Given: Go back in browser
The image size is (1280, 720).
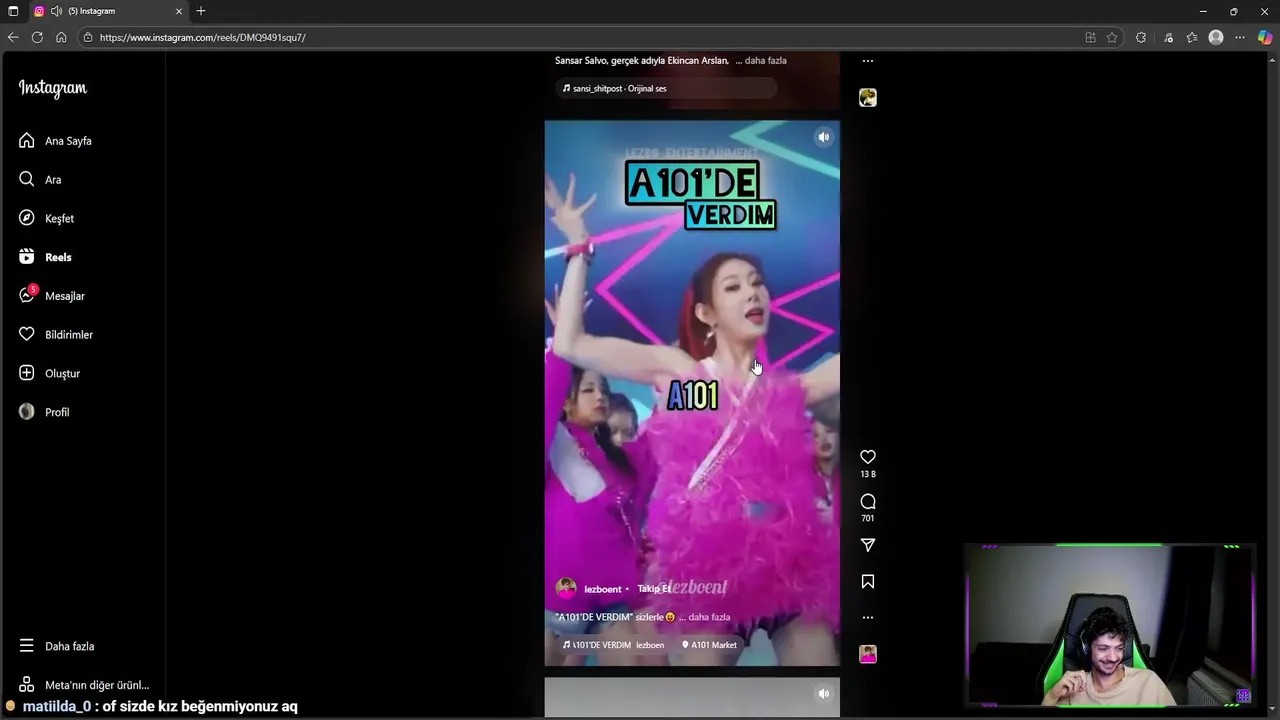Looking at the screenshot, I should [13, 37].
